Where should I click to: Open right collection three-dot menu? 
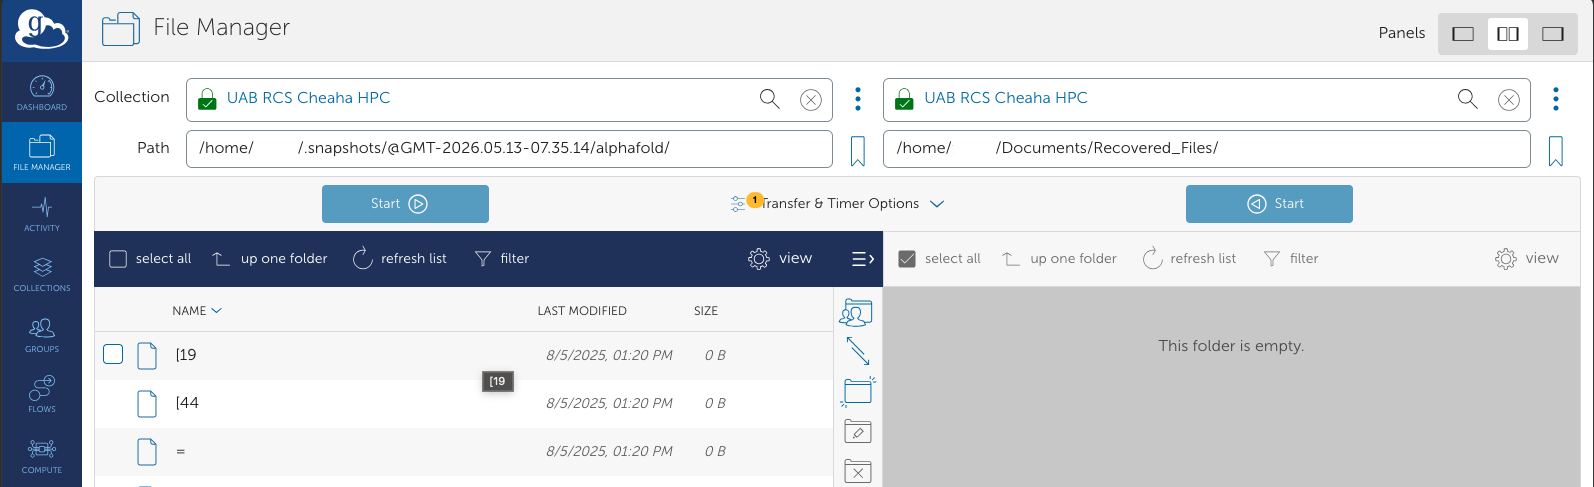pyautogui.click(x=1556, y=98)
